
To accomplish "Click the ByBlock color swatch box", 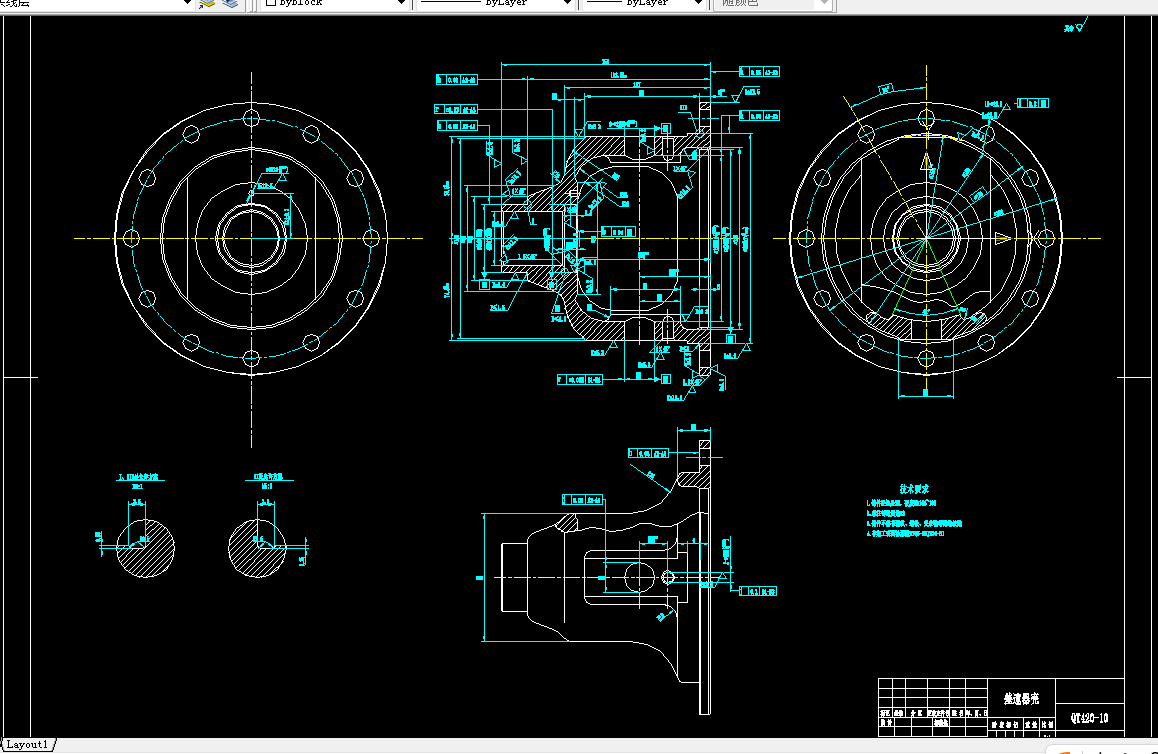I will (x=270, y=2).
